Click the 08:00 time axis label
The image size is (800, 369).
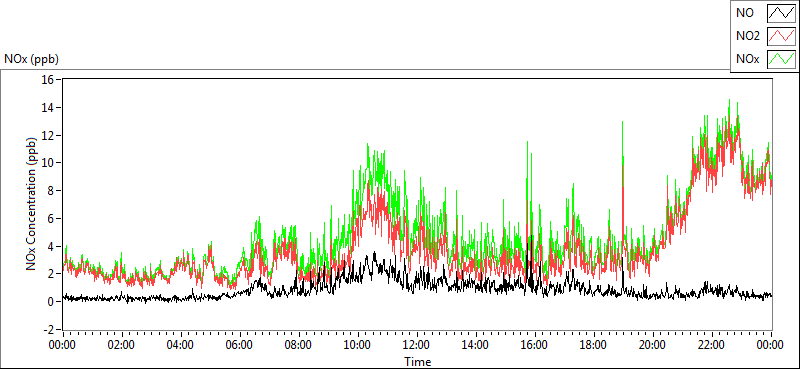(299, 345)
